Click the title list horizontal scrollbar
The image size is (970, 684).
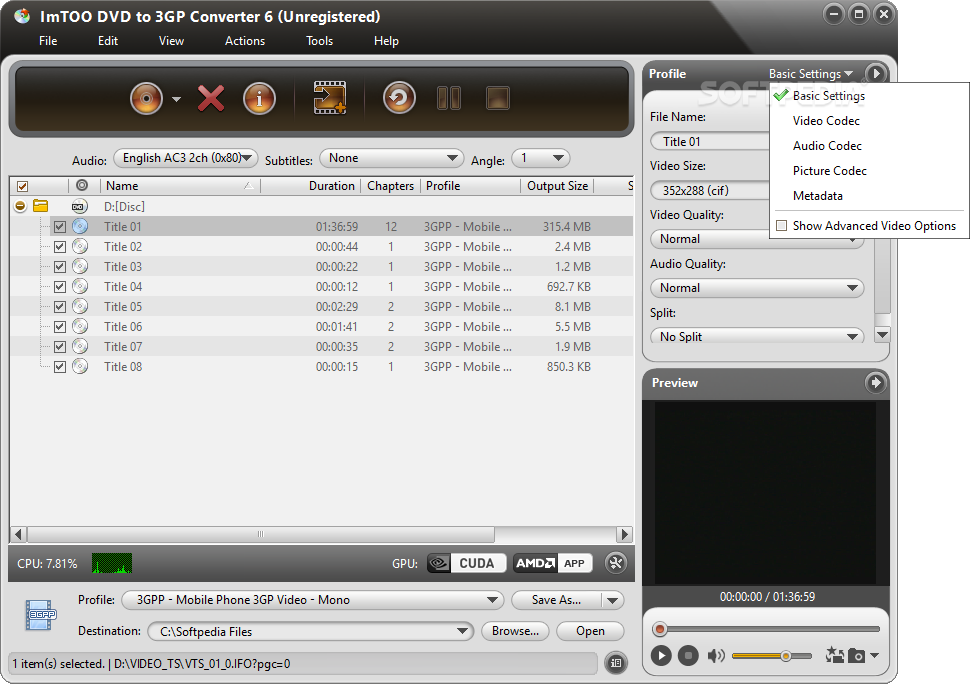coord(260,534)
